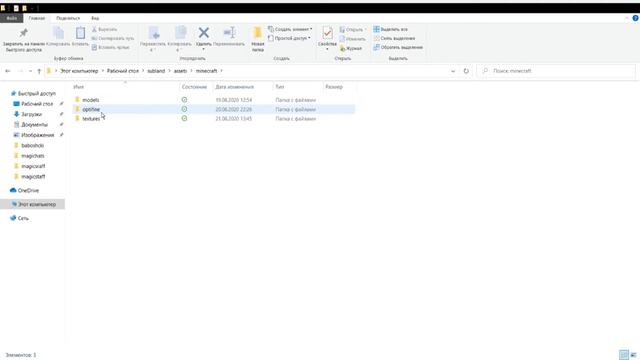640x360 pixels.
Task: Click the Properties checkmark icon
Action: [x=327, y=33]
